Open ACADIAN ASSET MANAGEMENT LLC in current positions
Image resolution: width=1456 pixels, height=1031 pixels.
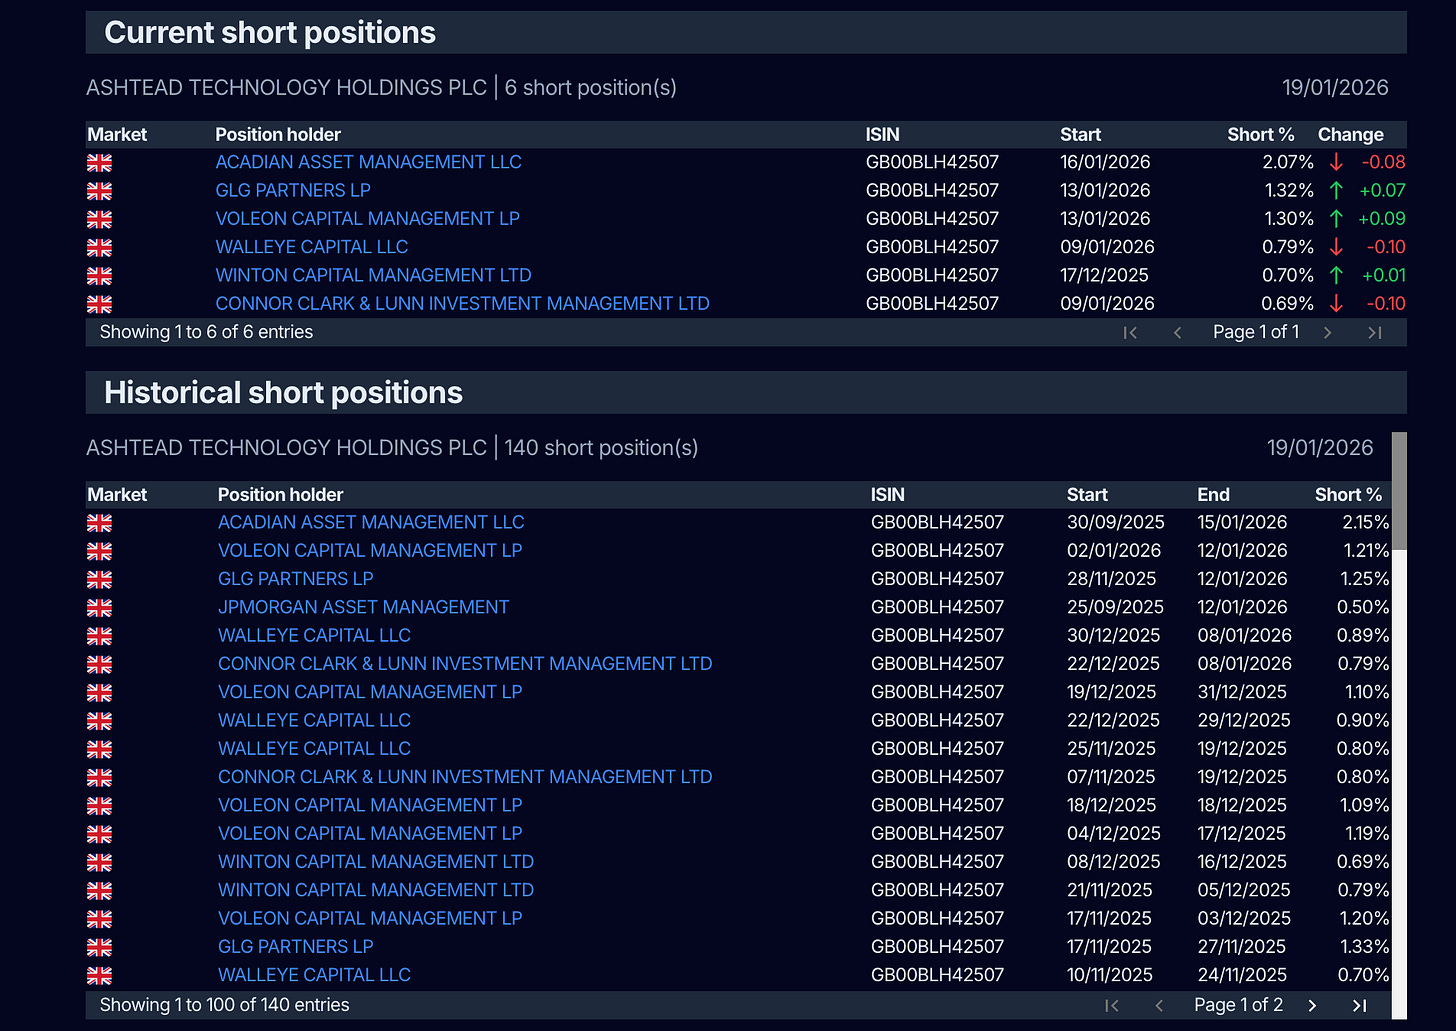[x=368, y=162]
